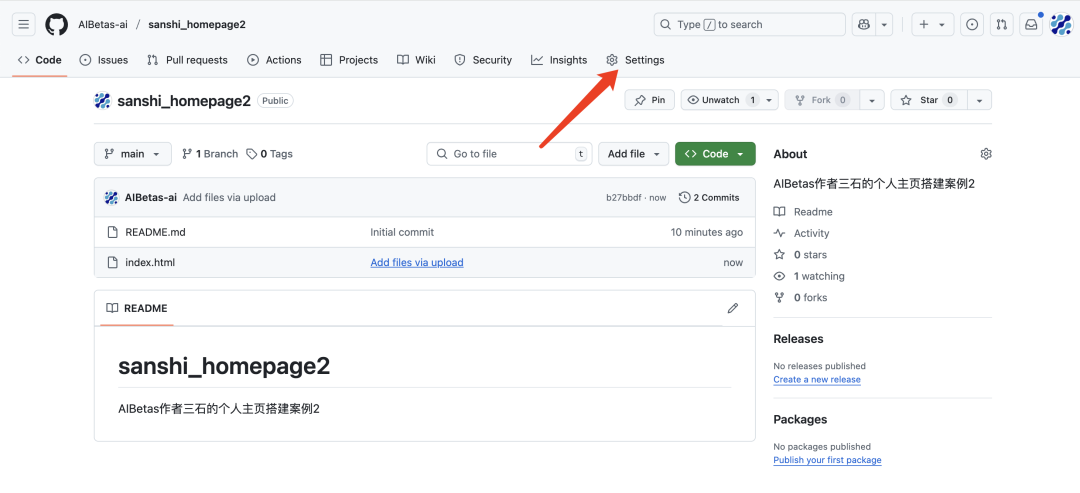Click the repository avatar beside sanshi_homepage2 title
Screen dimensions: 1080x493
click(x=103, y=101)
